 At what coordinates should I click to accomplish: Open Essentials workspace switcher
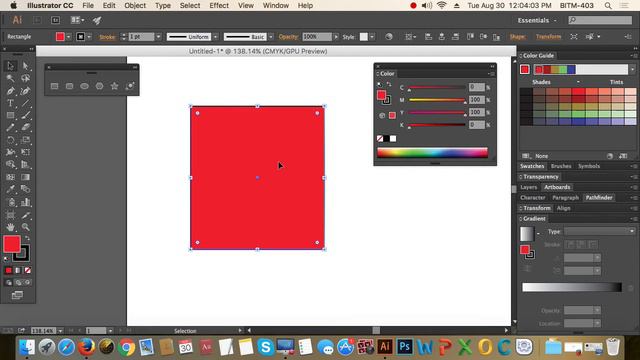(536, 20)
